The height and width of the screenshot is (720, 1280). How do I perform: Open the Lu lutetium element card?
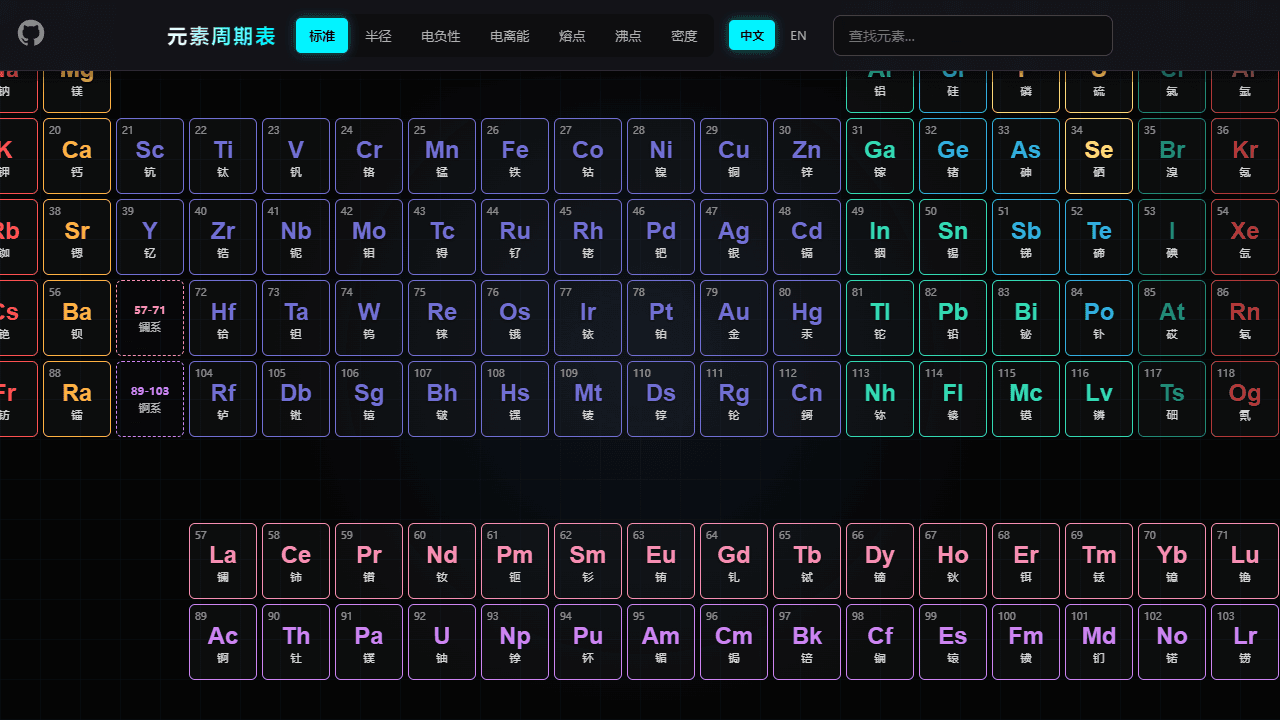coord(1245,561)
